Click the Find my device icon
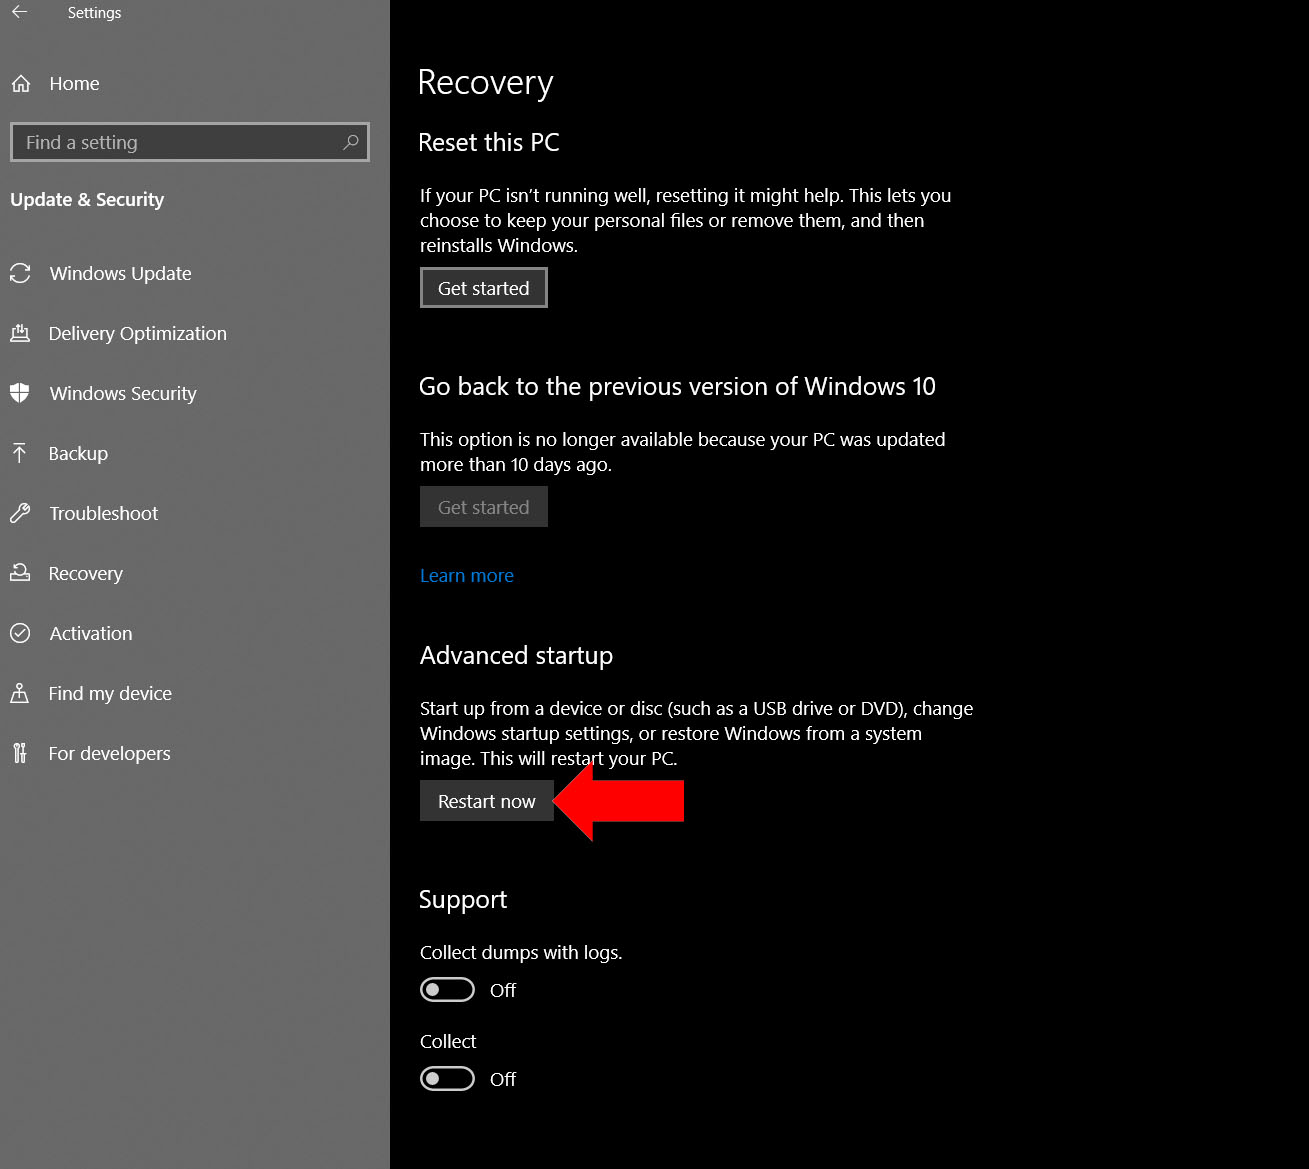1309x1169 pixels. 20,693
